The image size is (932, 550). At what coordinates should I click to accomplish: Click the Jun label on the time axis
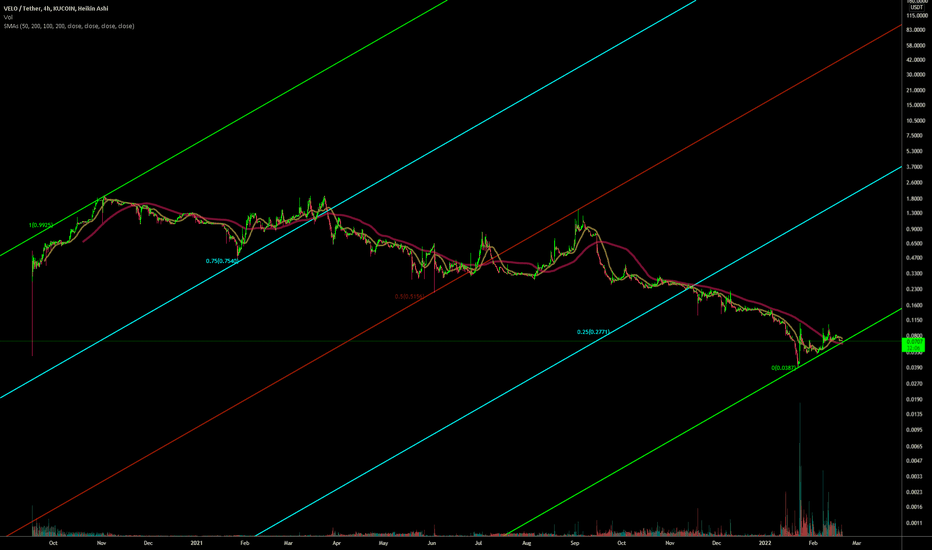coord(432,543)
